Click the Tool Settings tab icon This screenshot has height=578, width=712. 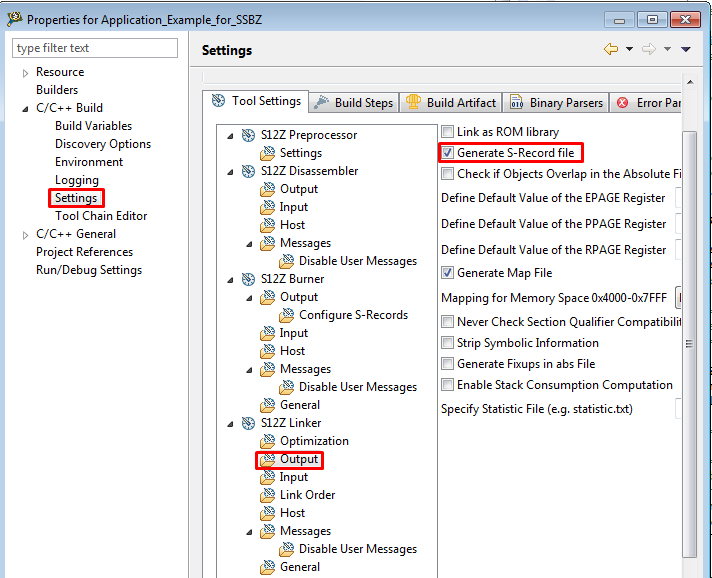tap(218, 101)
